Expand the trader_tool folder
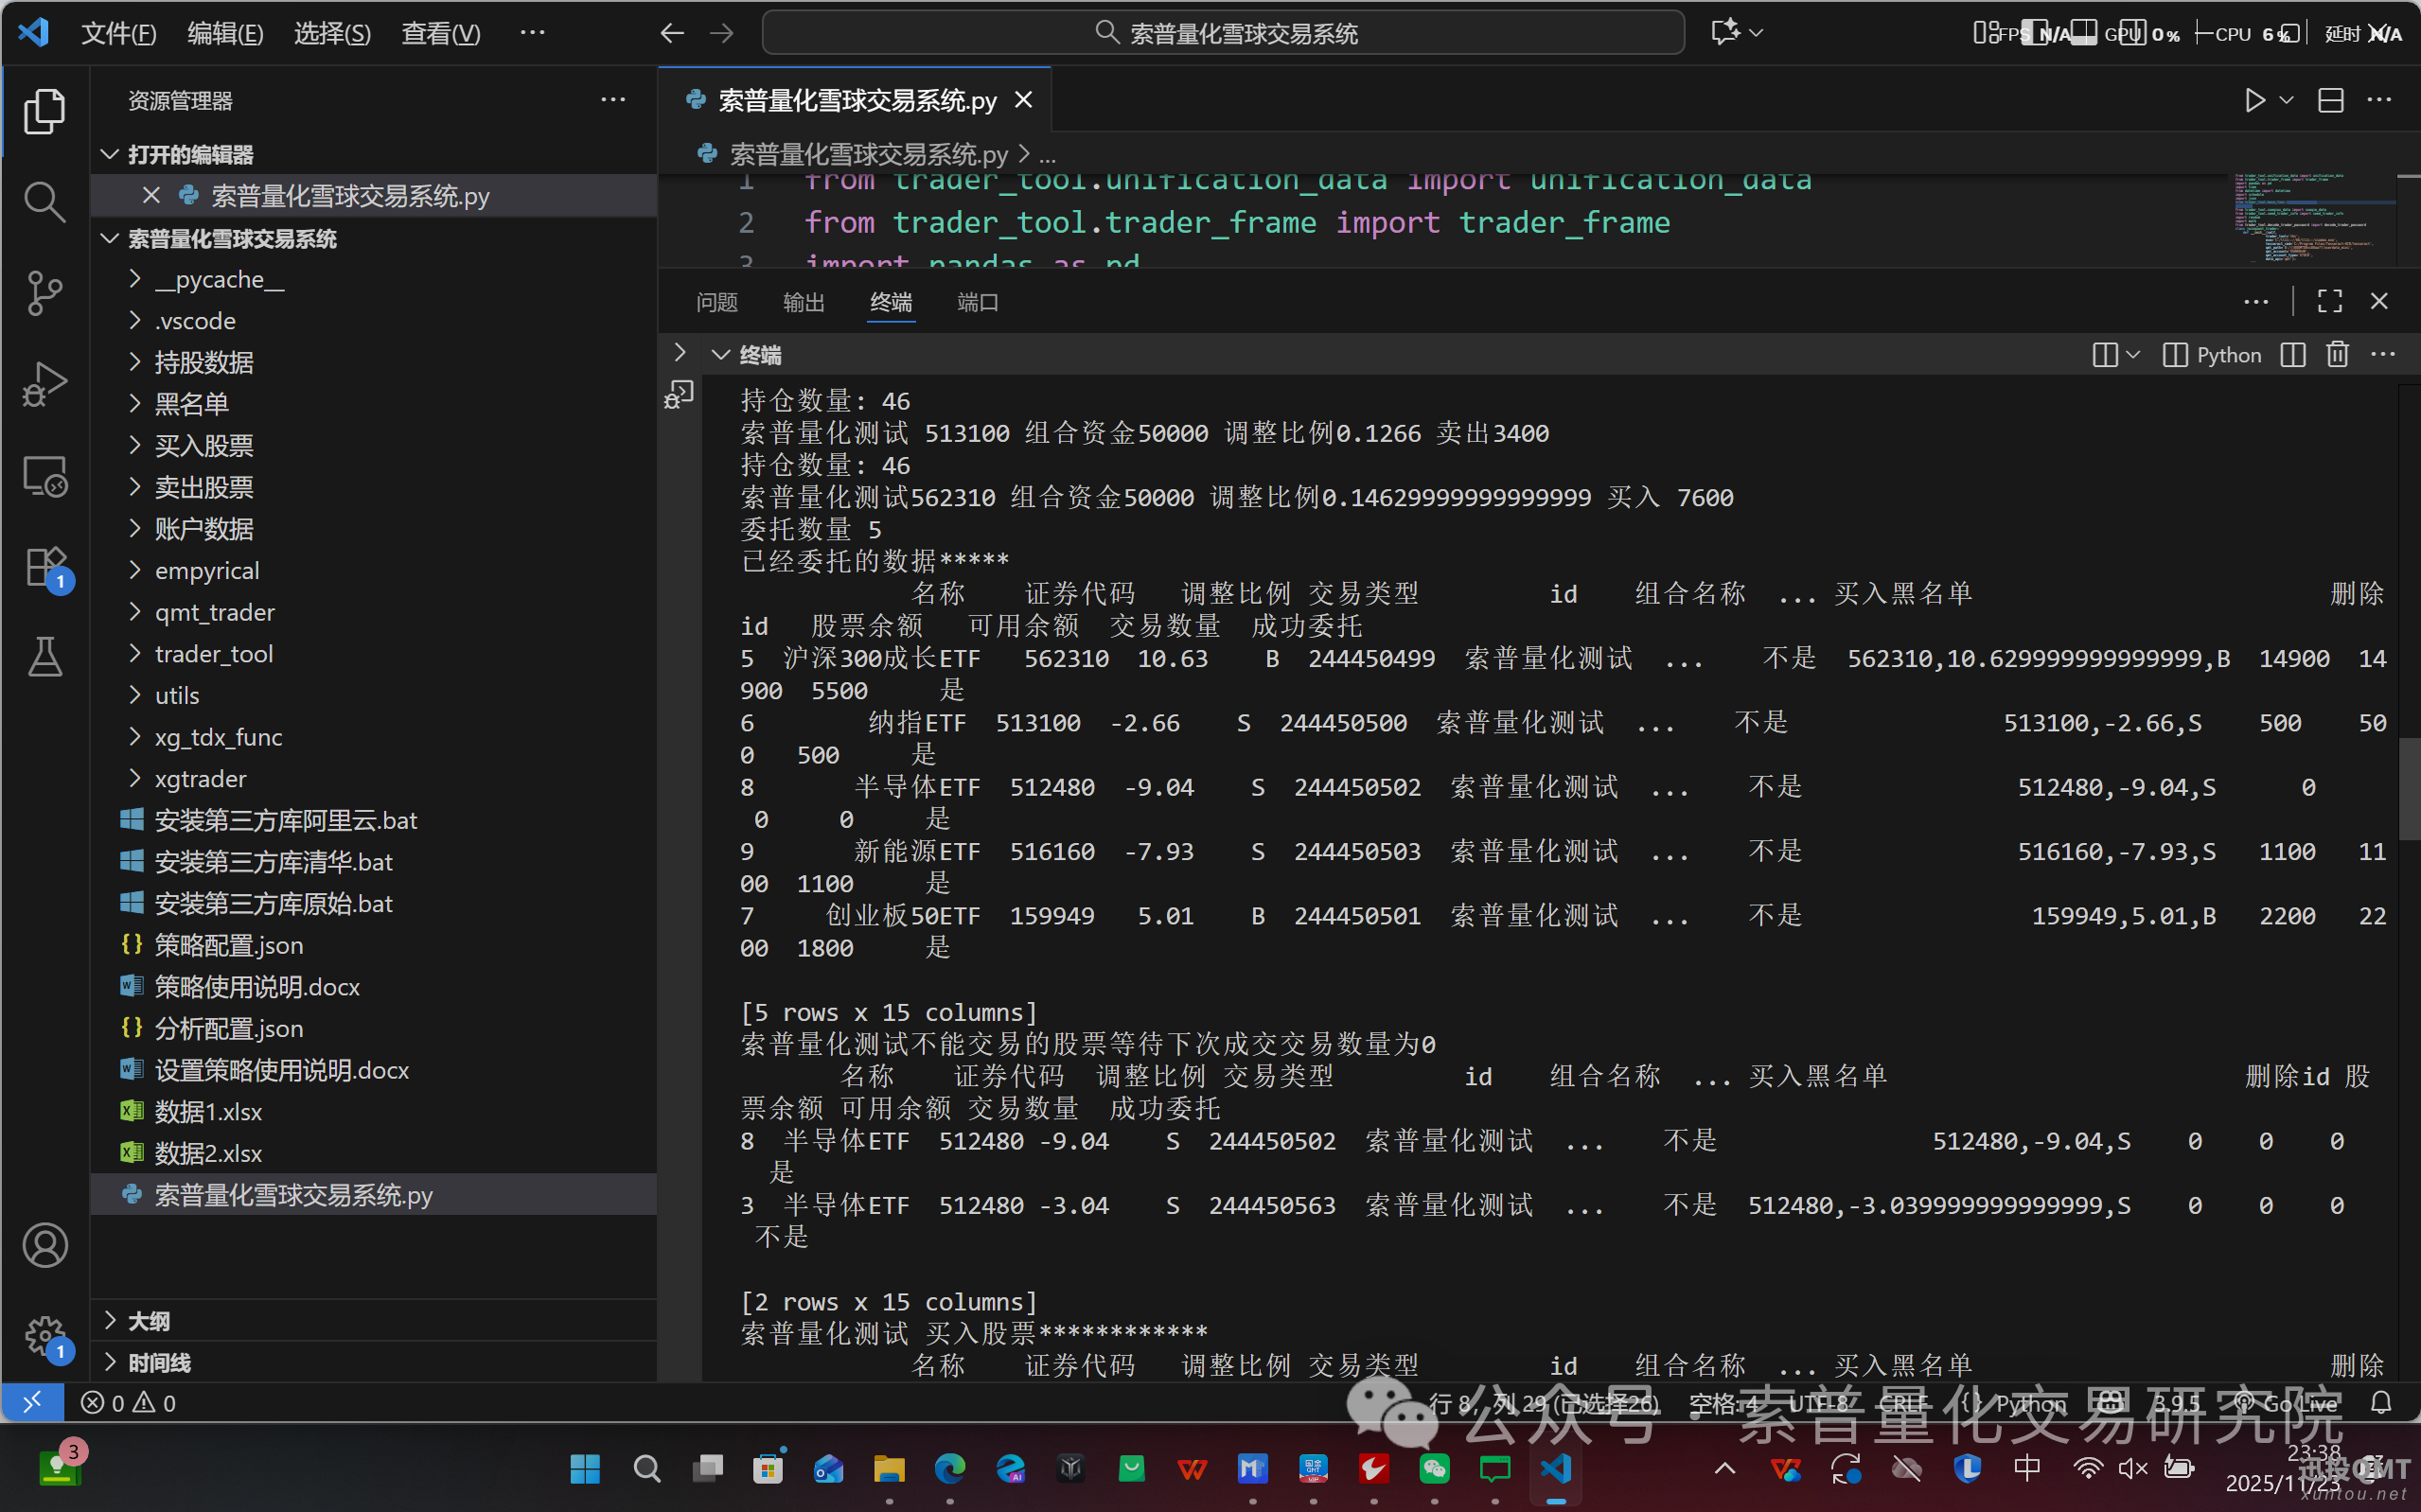 point(213,654)
